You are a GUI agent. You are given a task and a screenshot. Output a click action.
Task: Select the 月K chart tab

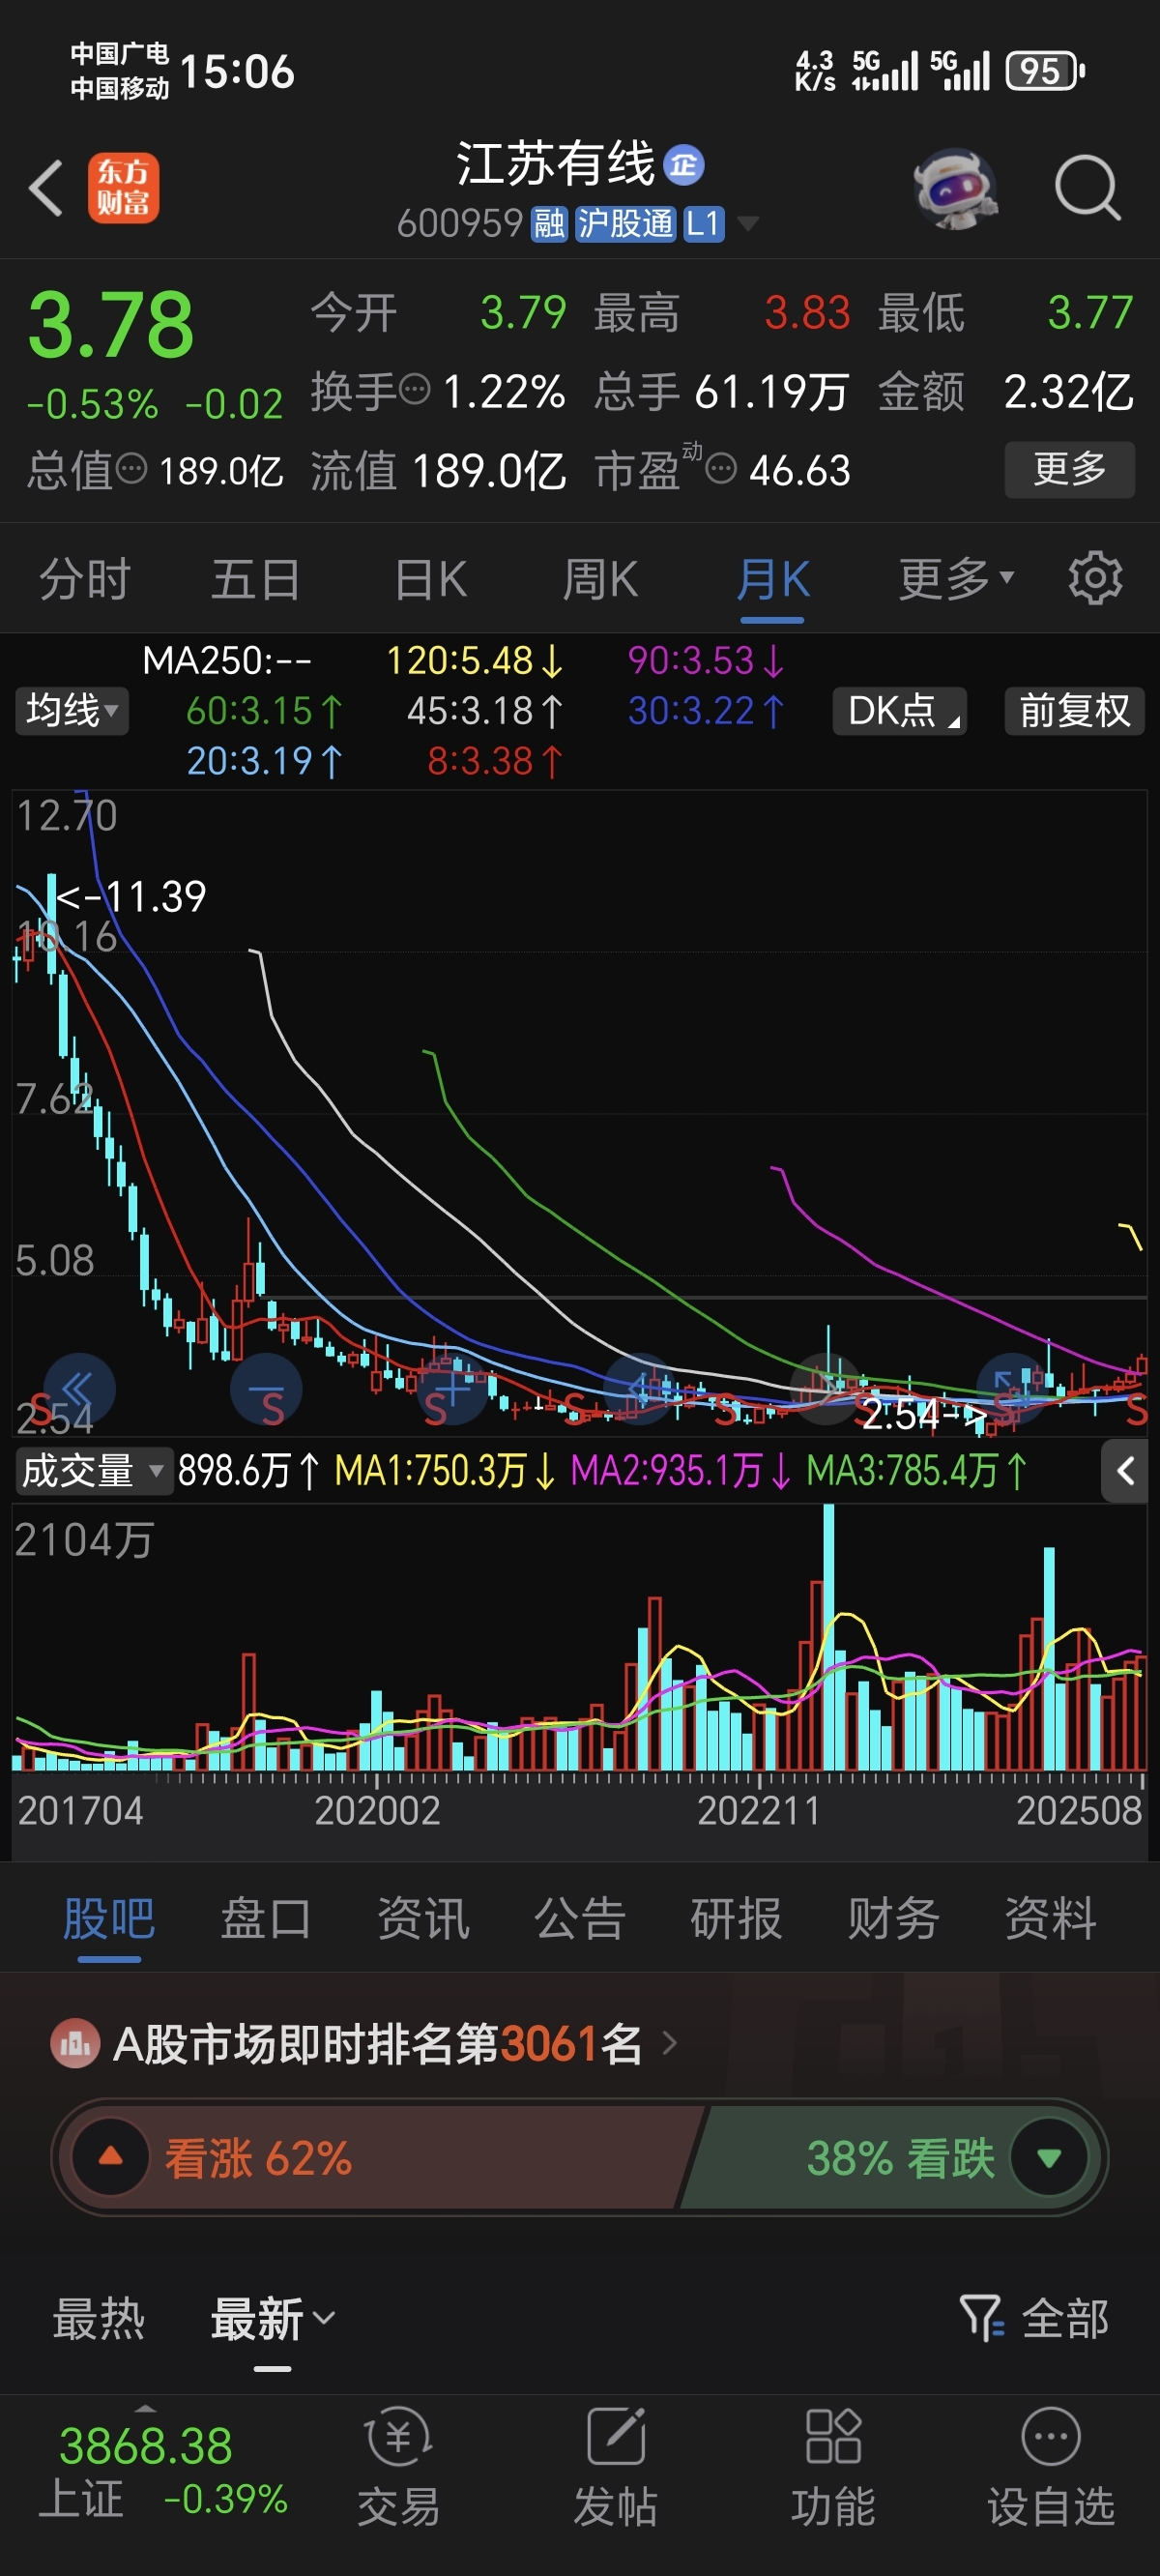pyautogui.click(x=772, y=578)
